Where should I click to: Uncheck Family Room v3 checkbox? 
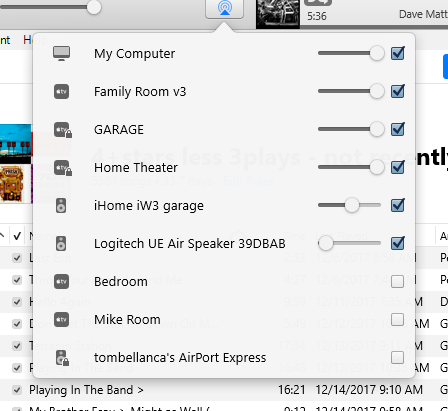pos(398,91)
